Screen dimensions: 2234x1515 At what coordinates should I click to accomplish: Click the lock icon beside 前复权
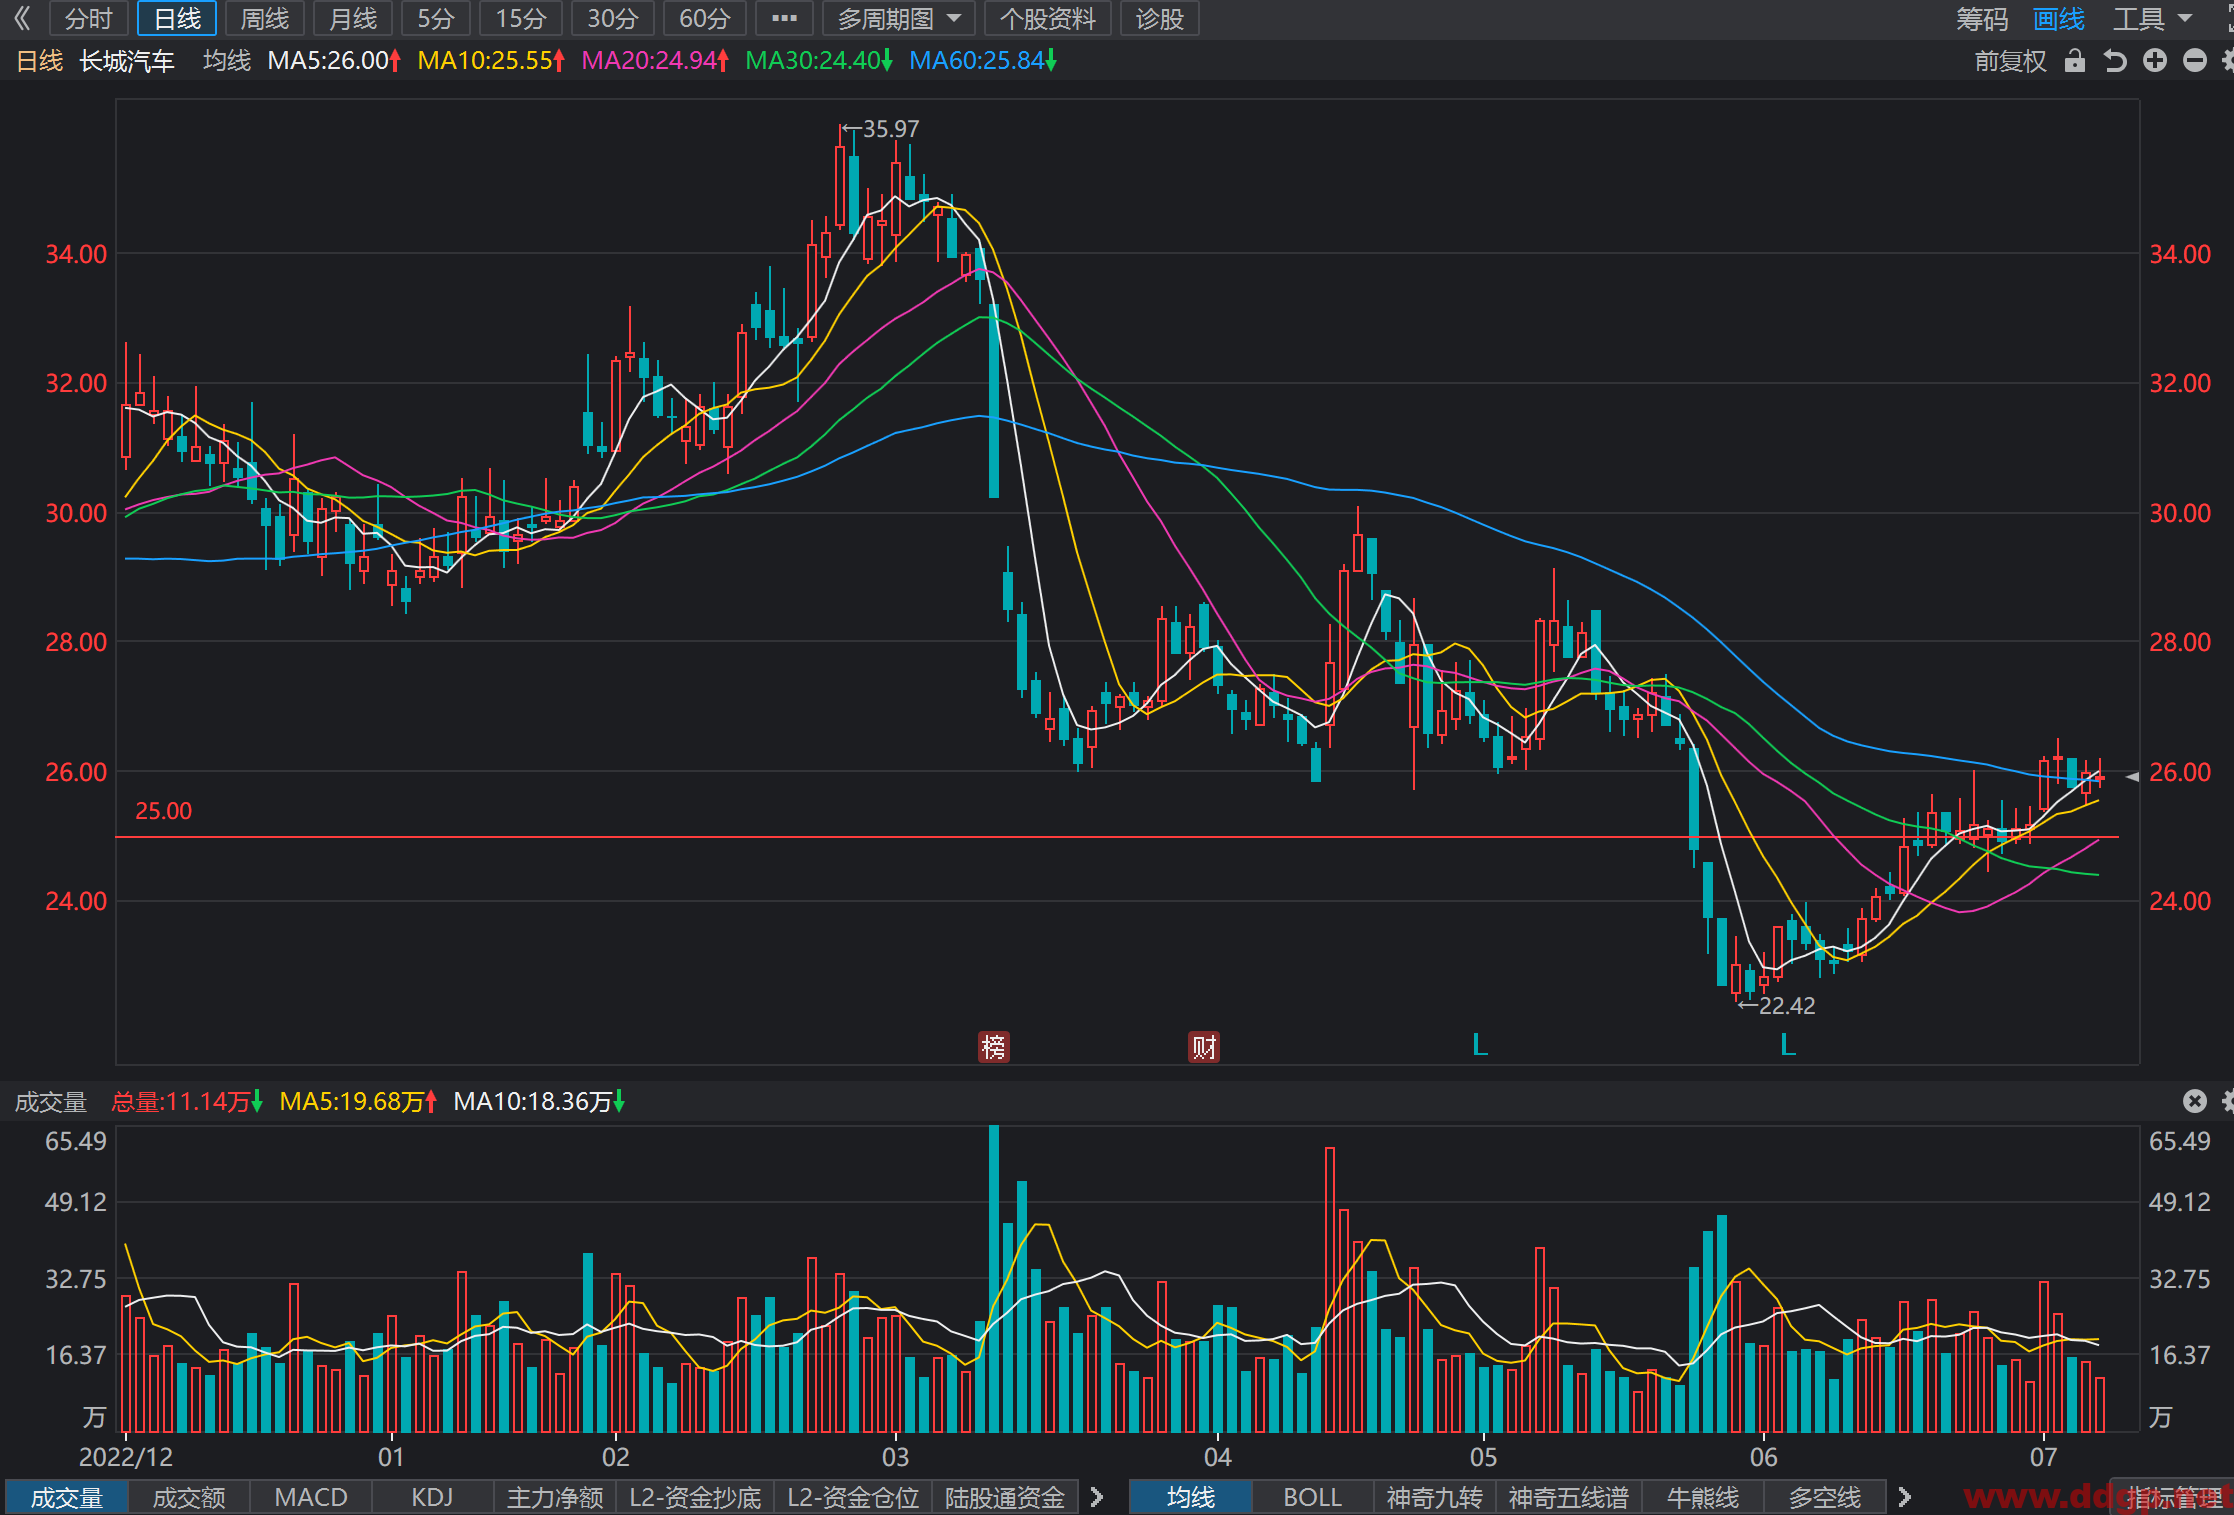[2075, 61]
